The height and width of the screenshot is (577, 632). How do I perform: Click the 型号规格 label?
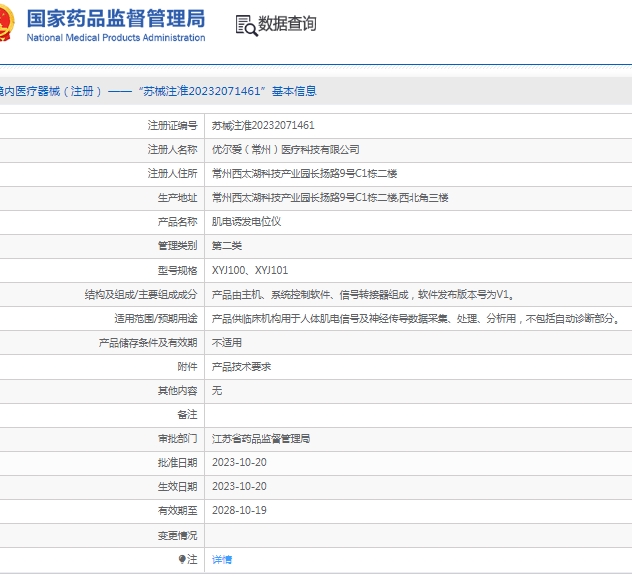(x=177, y=270)
